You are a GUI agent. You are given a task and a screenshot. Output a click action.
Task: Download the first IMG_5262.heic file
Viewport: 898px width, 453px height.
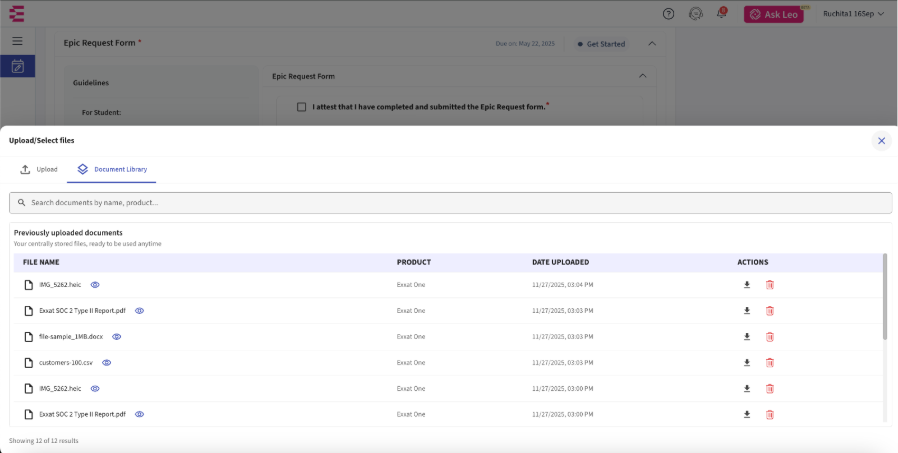pos(746,285)
